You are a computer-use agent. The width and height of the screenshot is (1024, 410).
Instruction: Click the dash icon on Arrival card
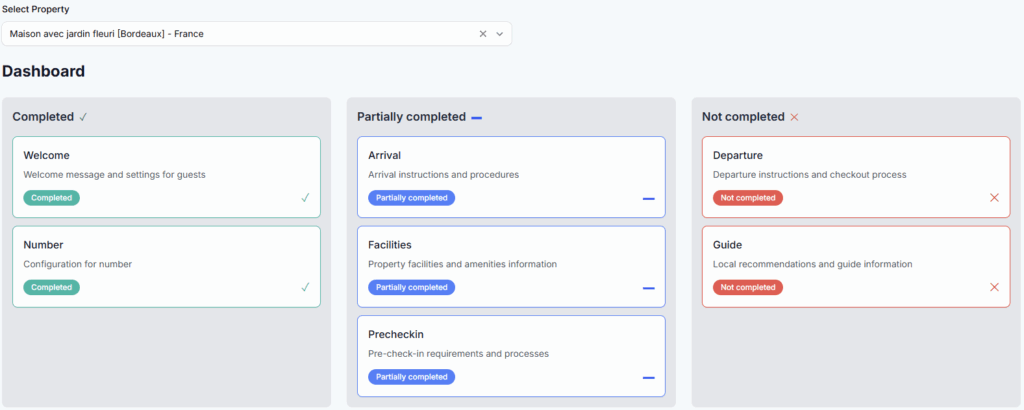[x=649, y=199]
